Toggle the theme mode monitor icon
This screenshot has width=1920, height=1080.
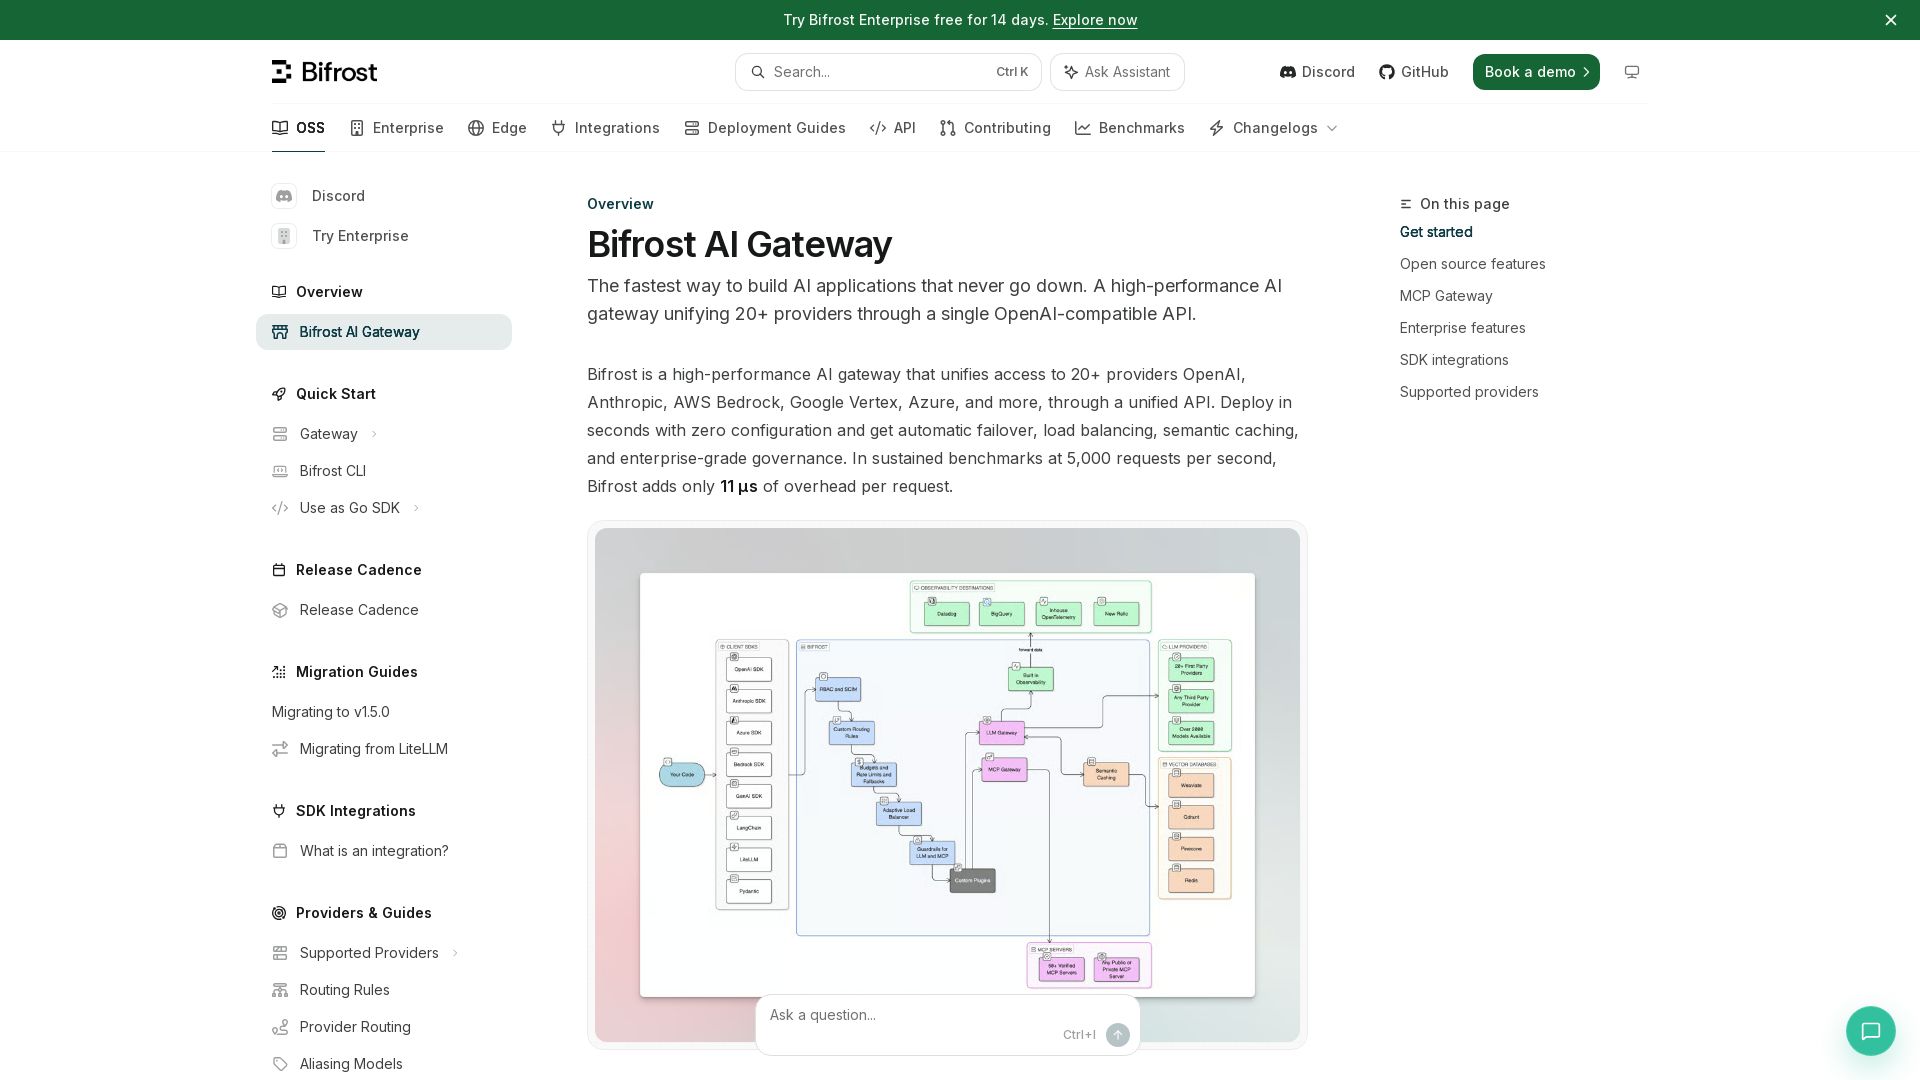pyautogui.click(x=1632, y=72)
